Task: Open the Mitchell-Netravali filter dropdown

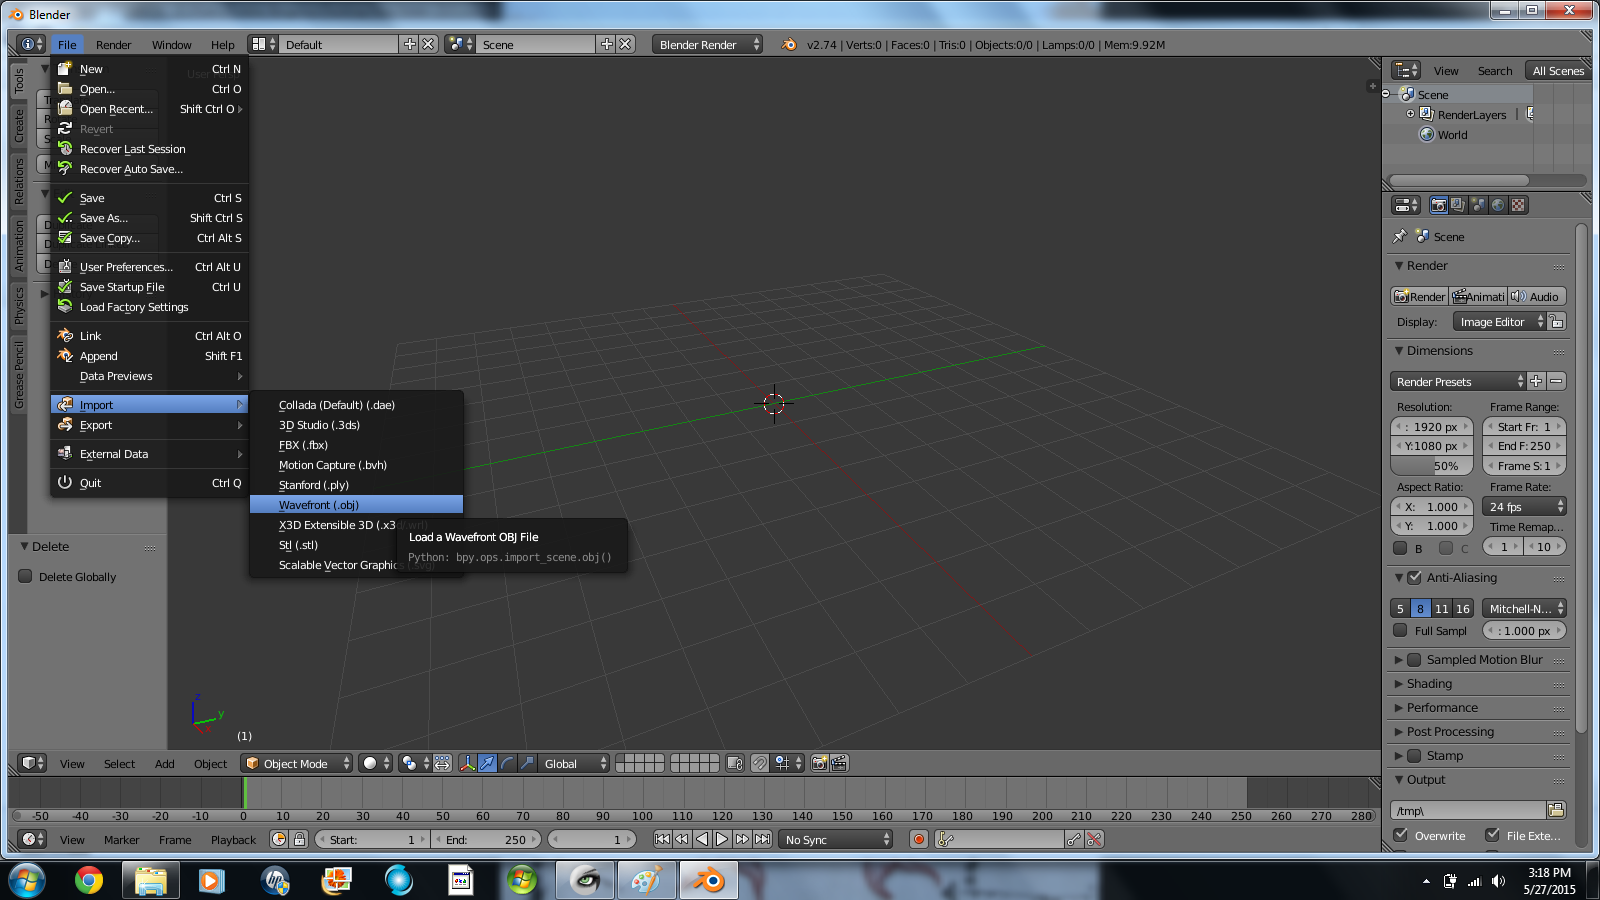Action: (x=1524, y=609)
